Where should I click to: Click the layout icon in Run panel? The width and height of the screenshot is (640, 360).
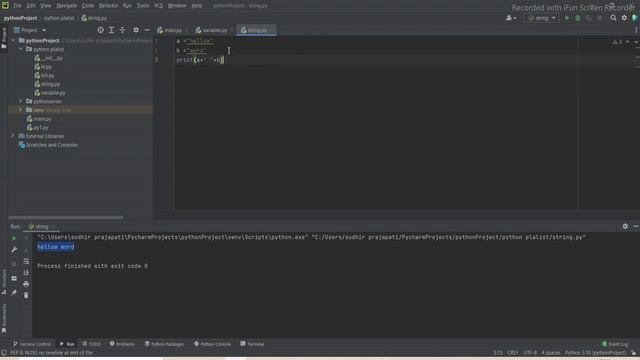(14, 278)
